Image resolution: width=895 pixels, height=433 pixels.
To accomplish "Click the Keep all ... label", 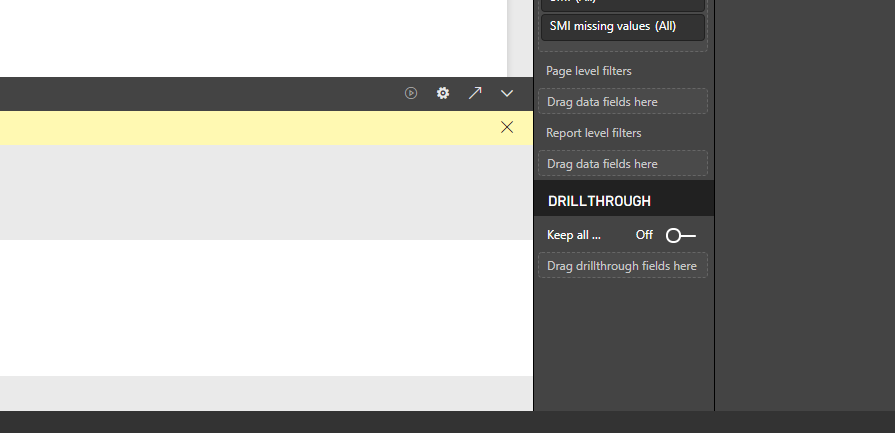I will [x=574, y=235].
